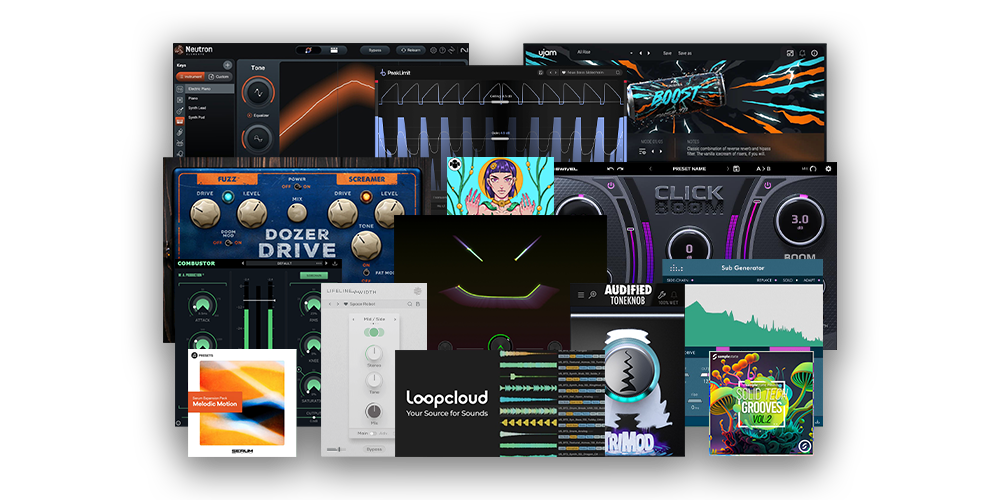
Task: Select the drum icon in Neutron sidebar
Action: point(180,143)
